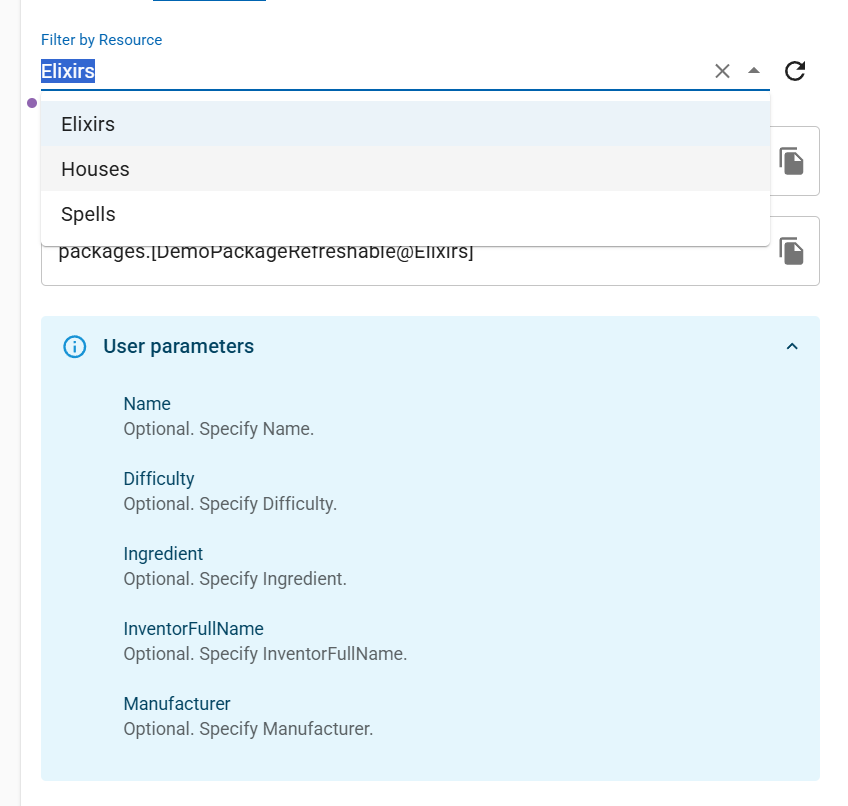Select the Manufacturer parameter label
This screenshot has height=806, width=848.
[x=177, y=704]
